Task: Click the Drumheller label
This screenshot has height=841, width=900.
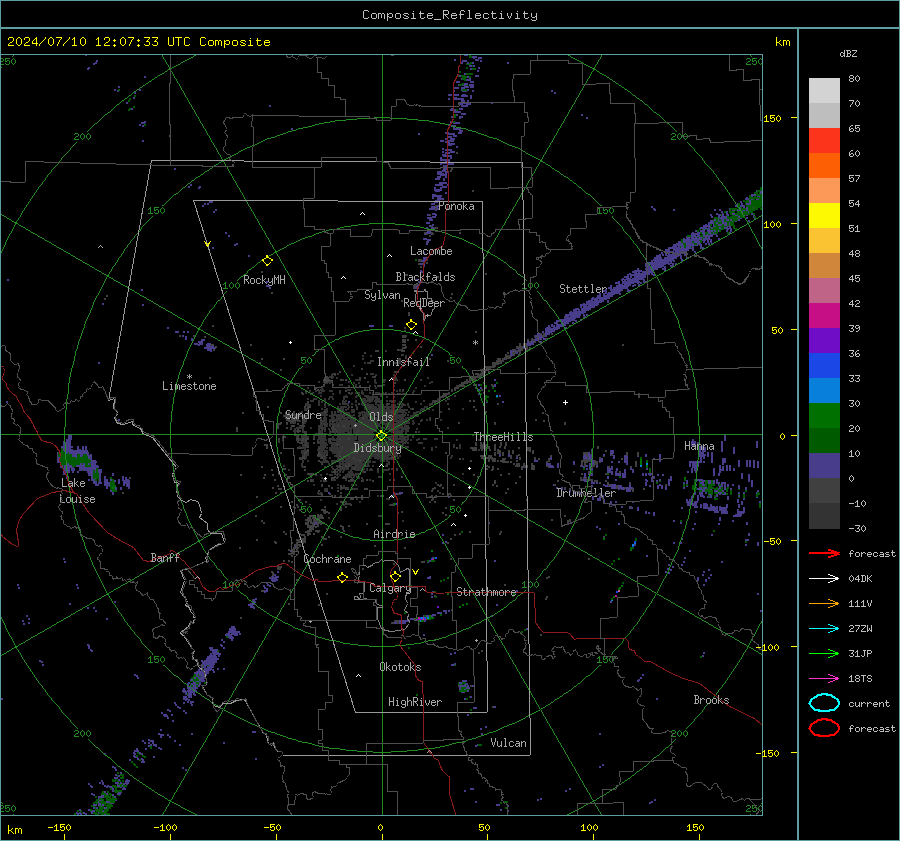Action: tap(586, 493)
